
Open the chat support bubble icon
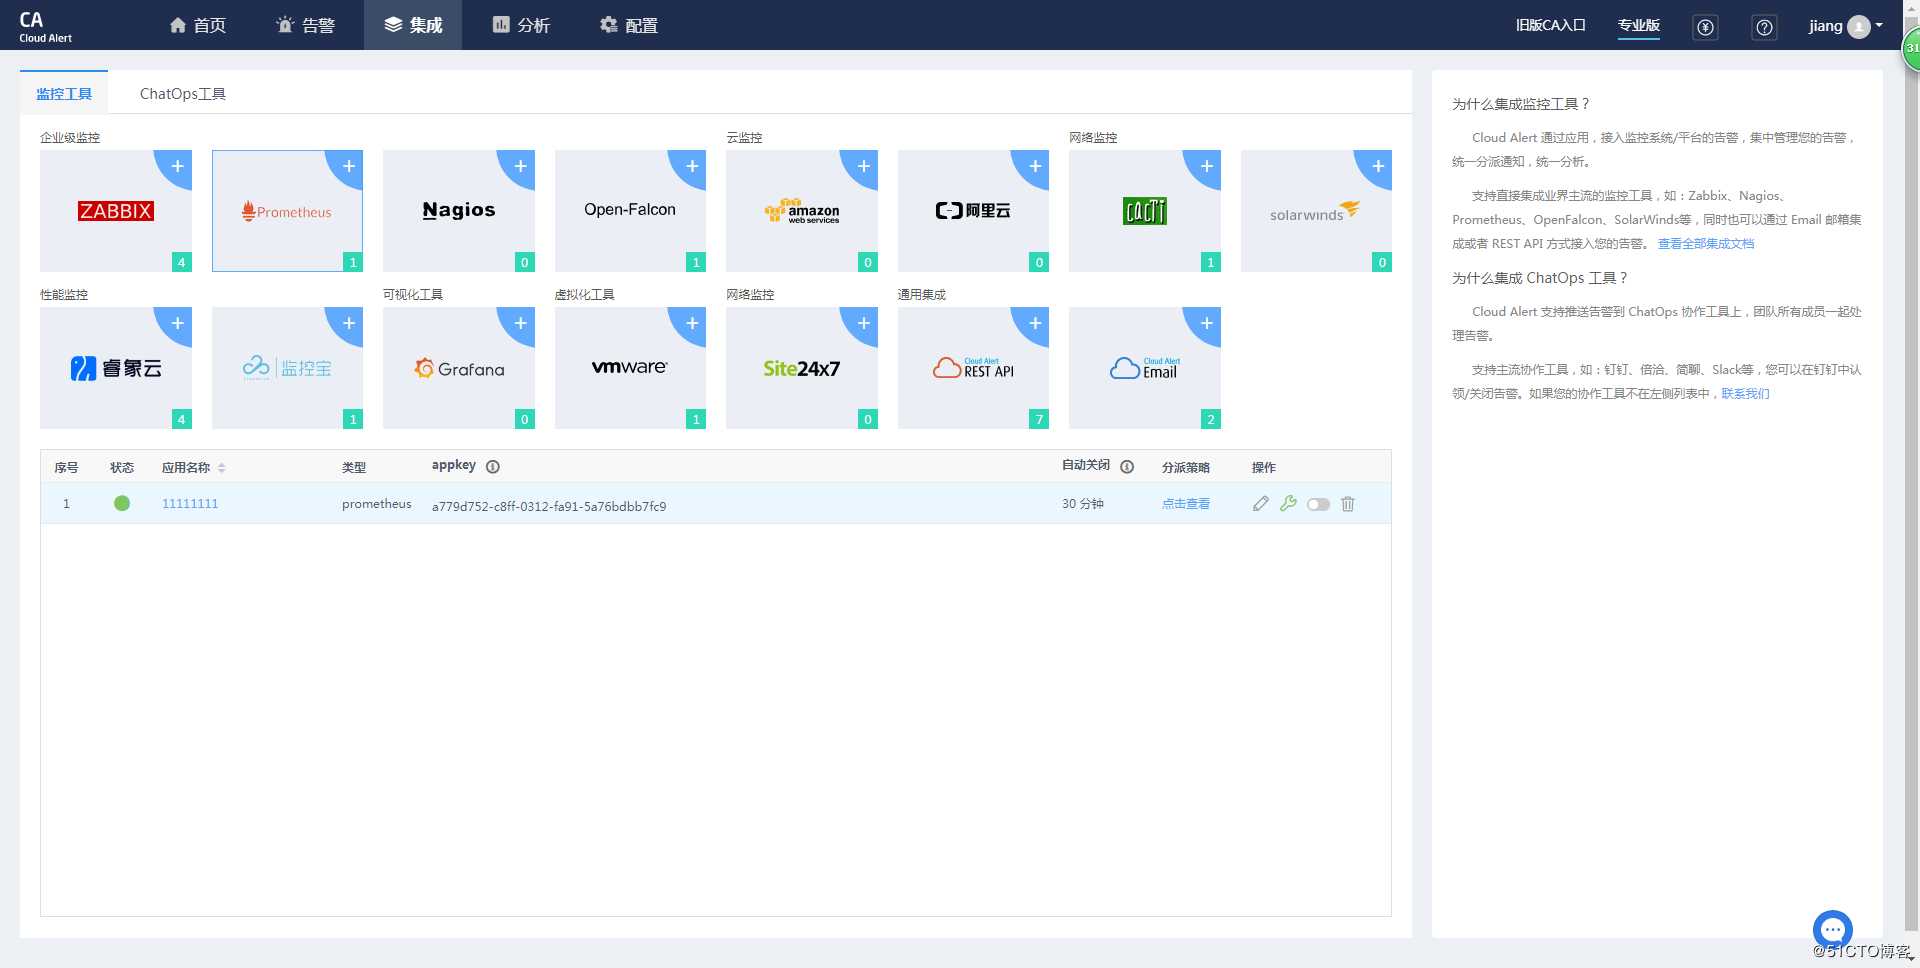[x=1832, y=929]
